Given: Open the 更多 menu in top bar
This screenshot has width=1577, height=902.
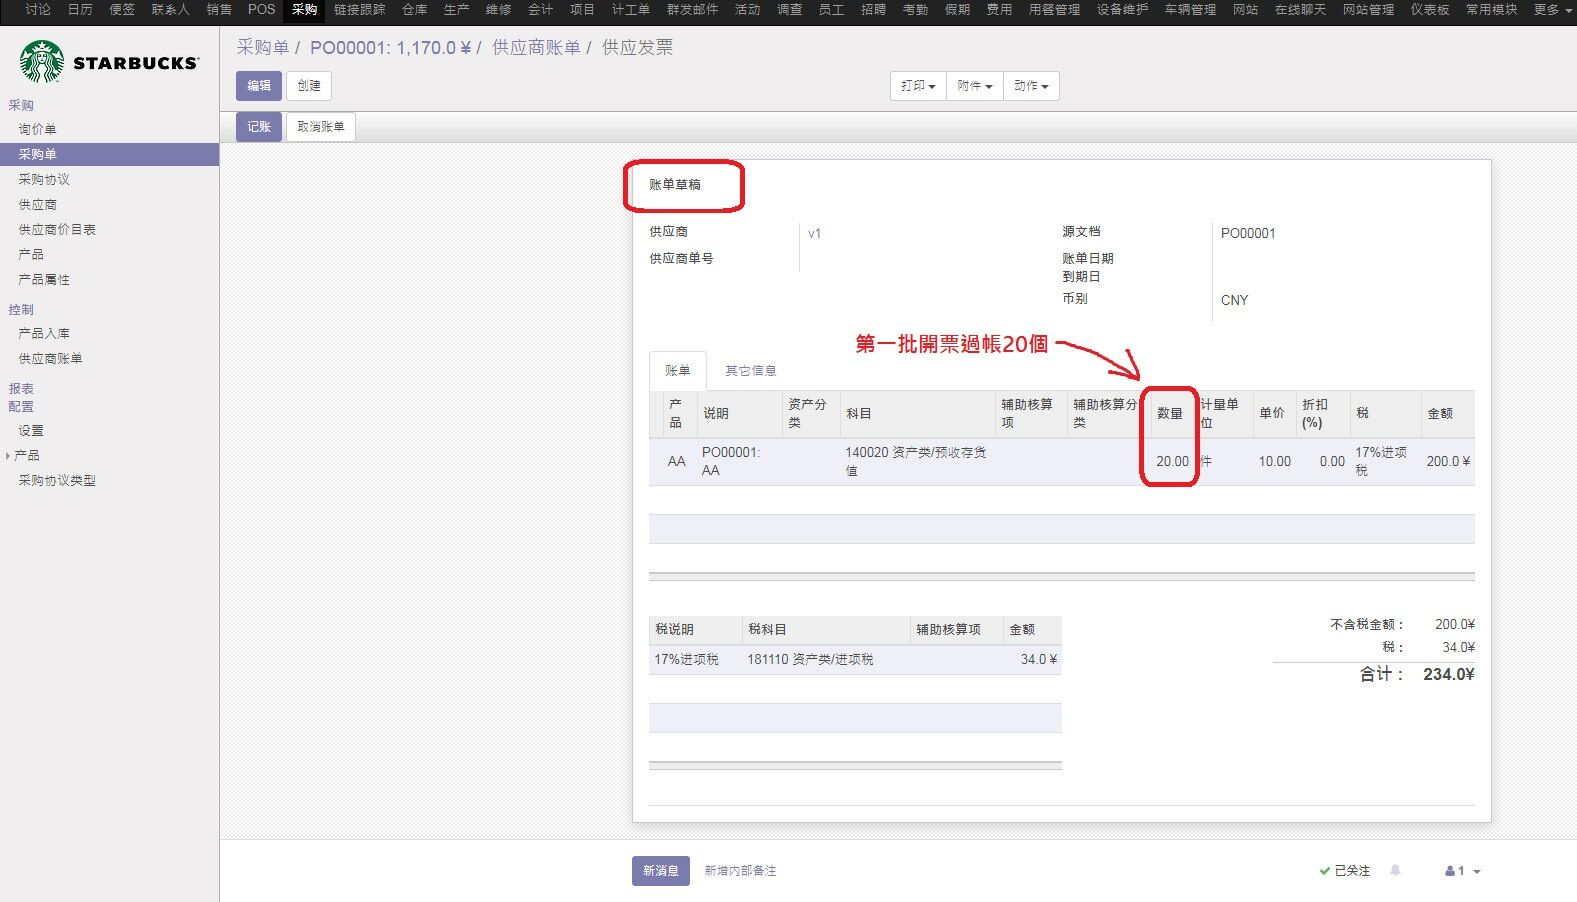Looking at the screenshot, I should point(1550,10).
